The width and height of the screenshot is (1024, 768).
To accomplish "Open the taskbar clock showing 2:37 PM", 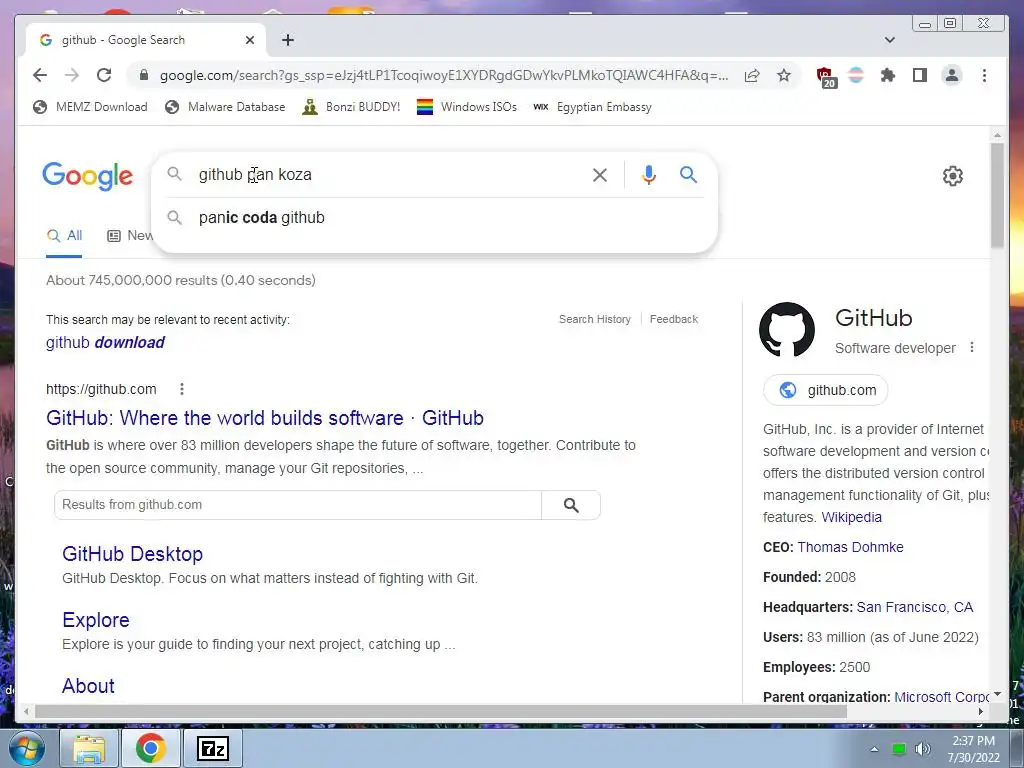I will point(973,749).
